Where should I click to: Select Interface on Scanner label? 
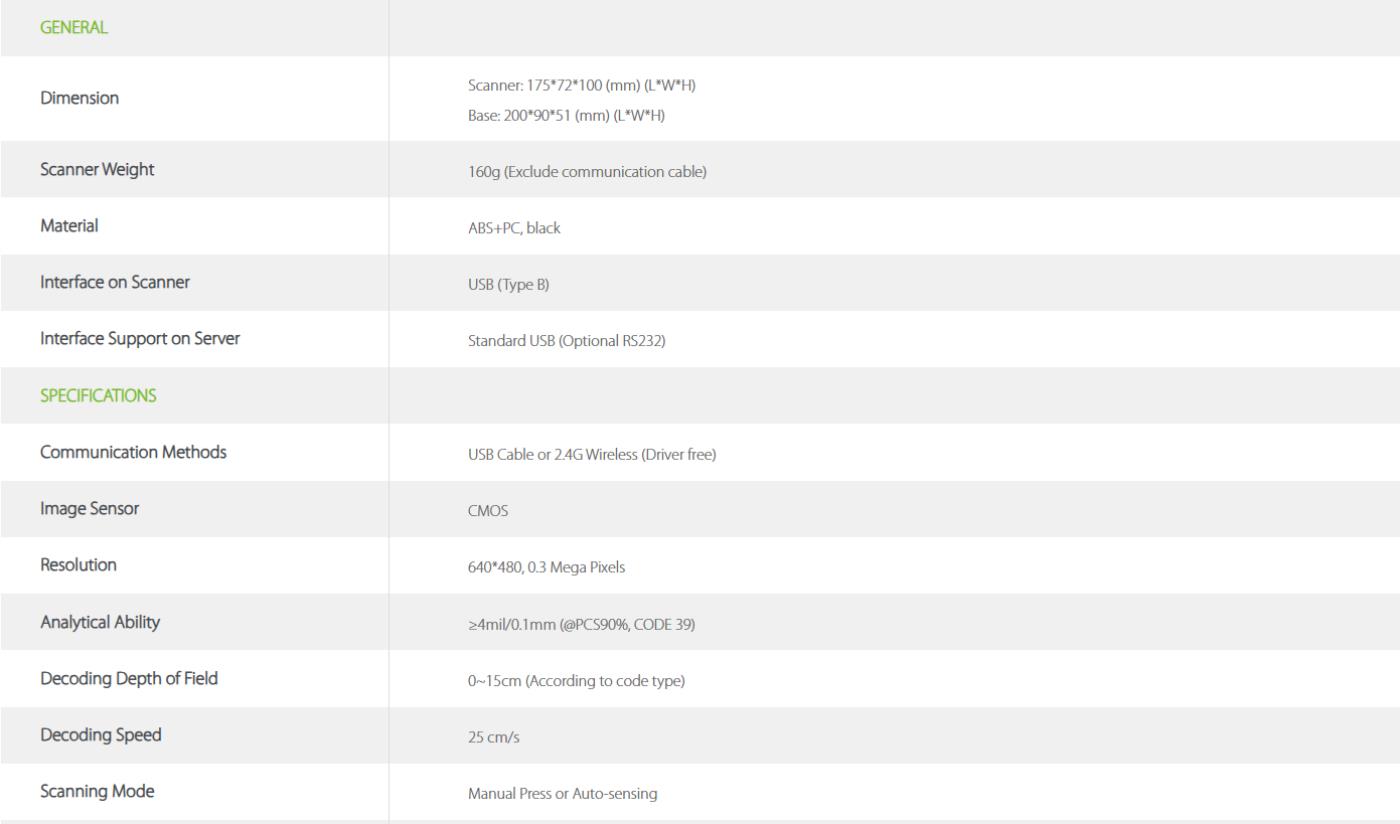coord(115,282)
